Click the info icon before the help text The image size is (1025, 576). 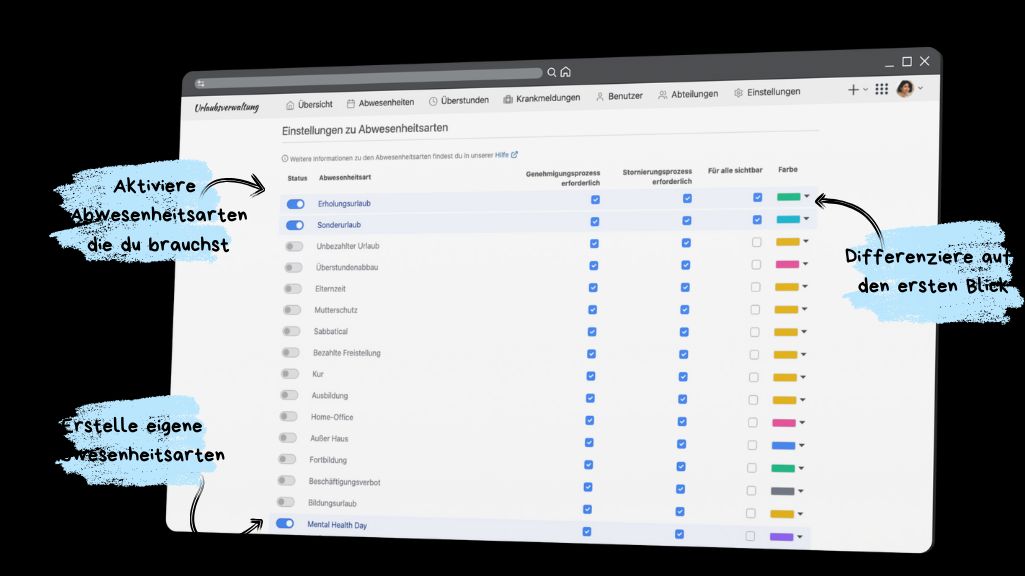tap(285, 158)
